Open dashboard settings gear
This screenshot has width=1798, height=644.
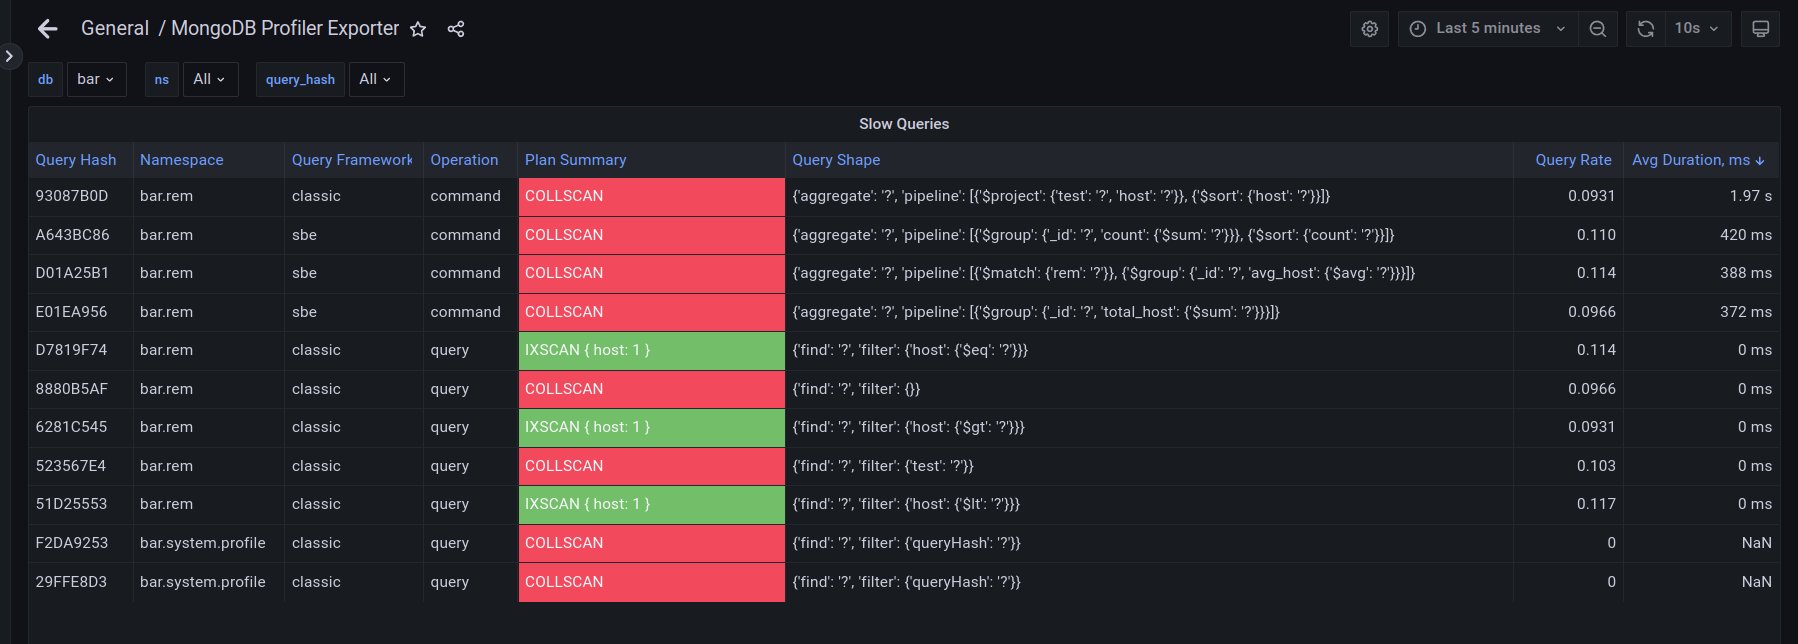tap(1369, 29)
